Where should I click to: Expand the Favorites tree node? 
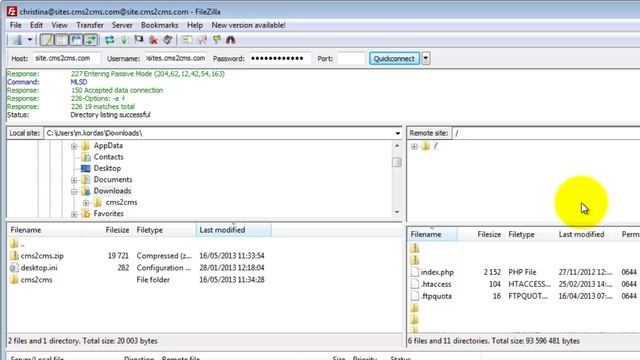74,214
